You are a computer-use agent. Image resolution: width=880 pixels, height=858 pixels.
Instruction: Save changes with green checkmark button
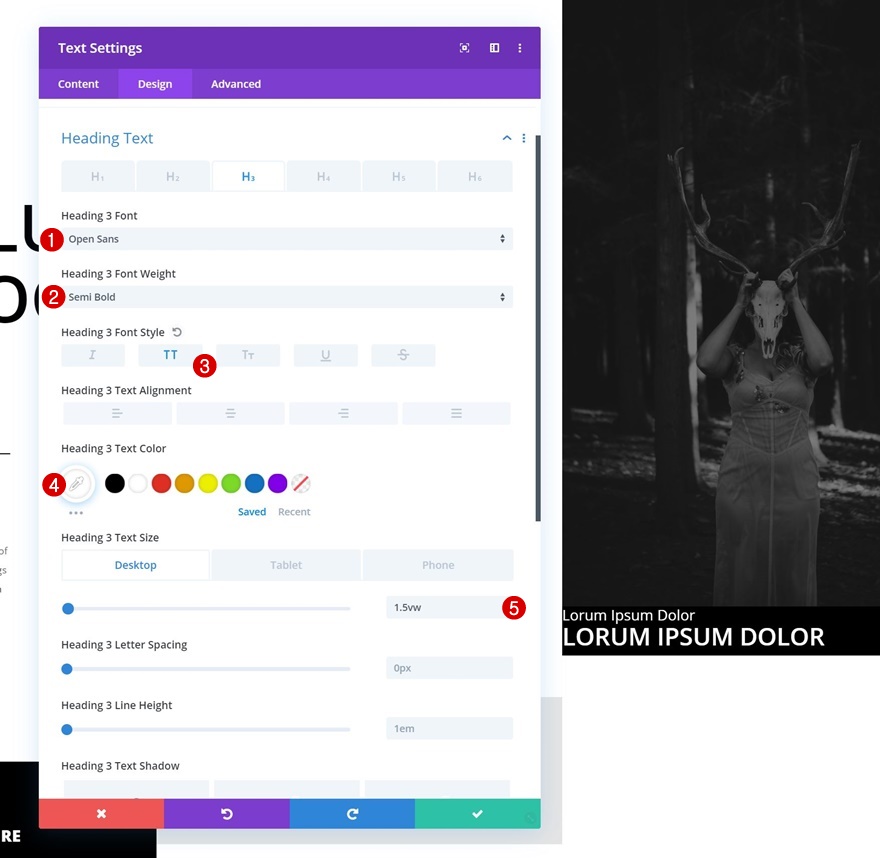click(x=478, y=814)
